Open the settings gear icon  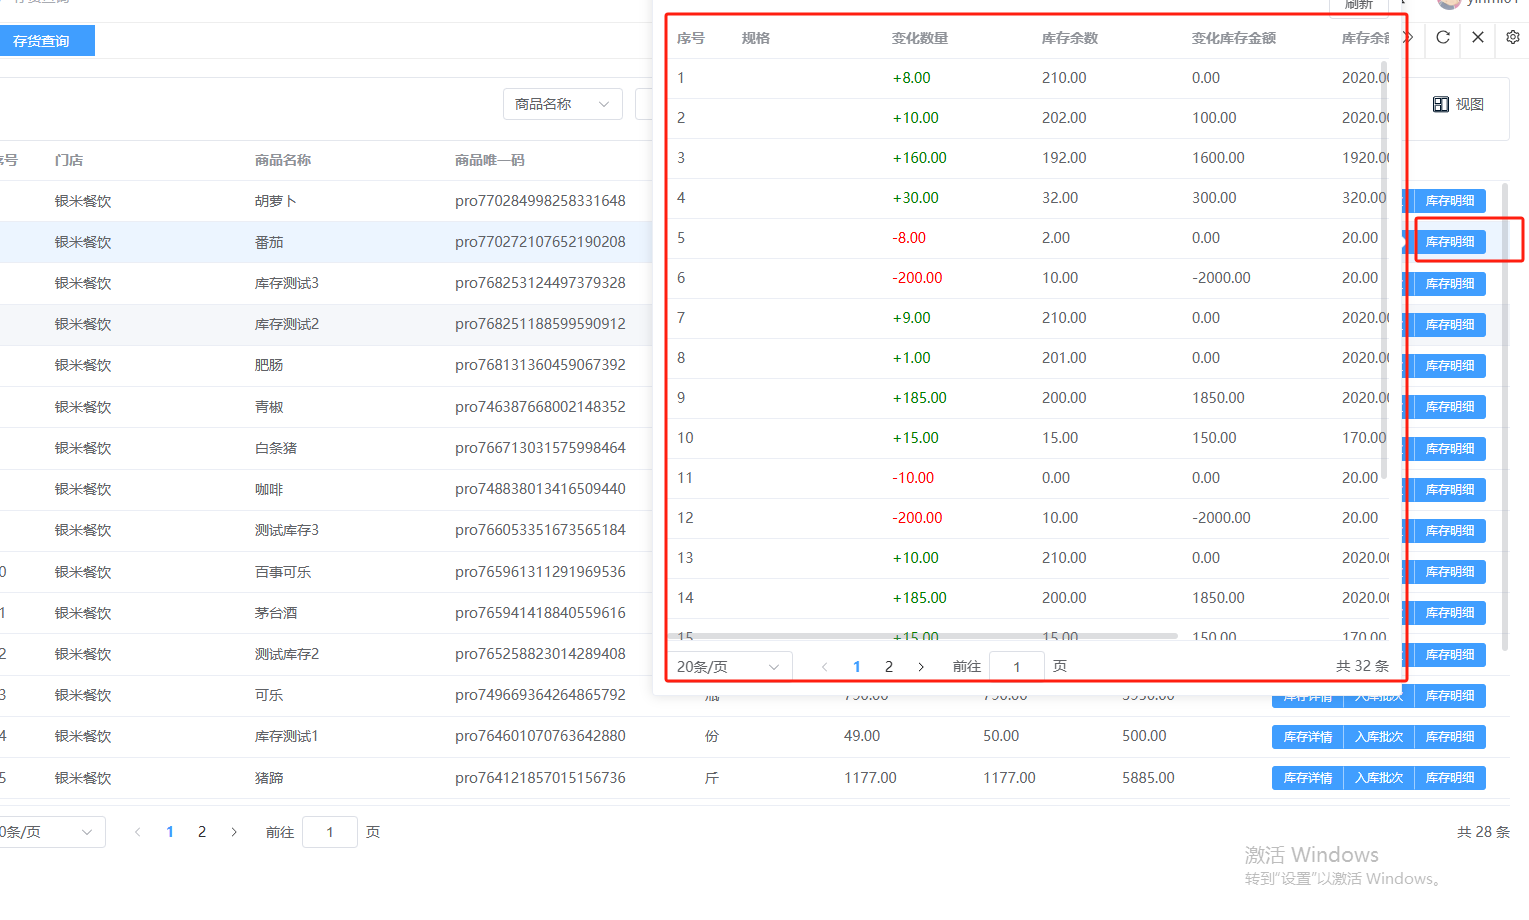(x=1512, y=38)
